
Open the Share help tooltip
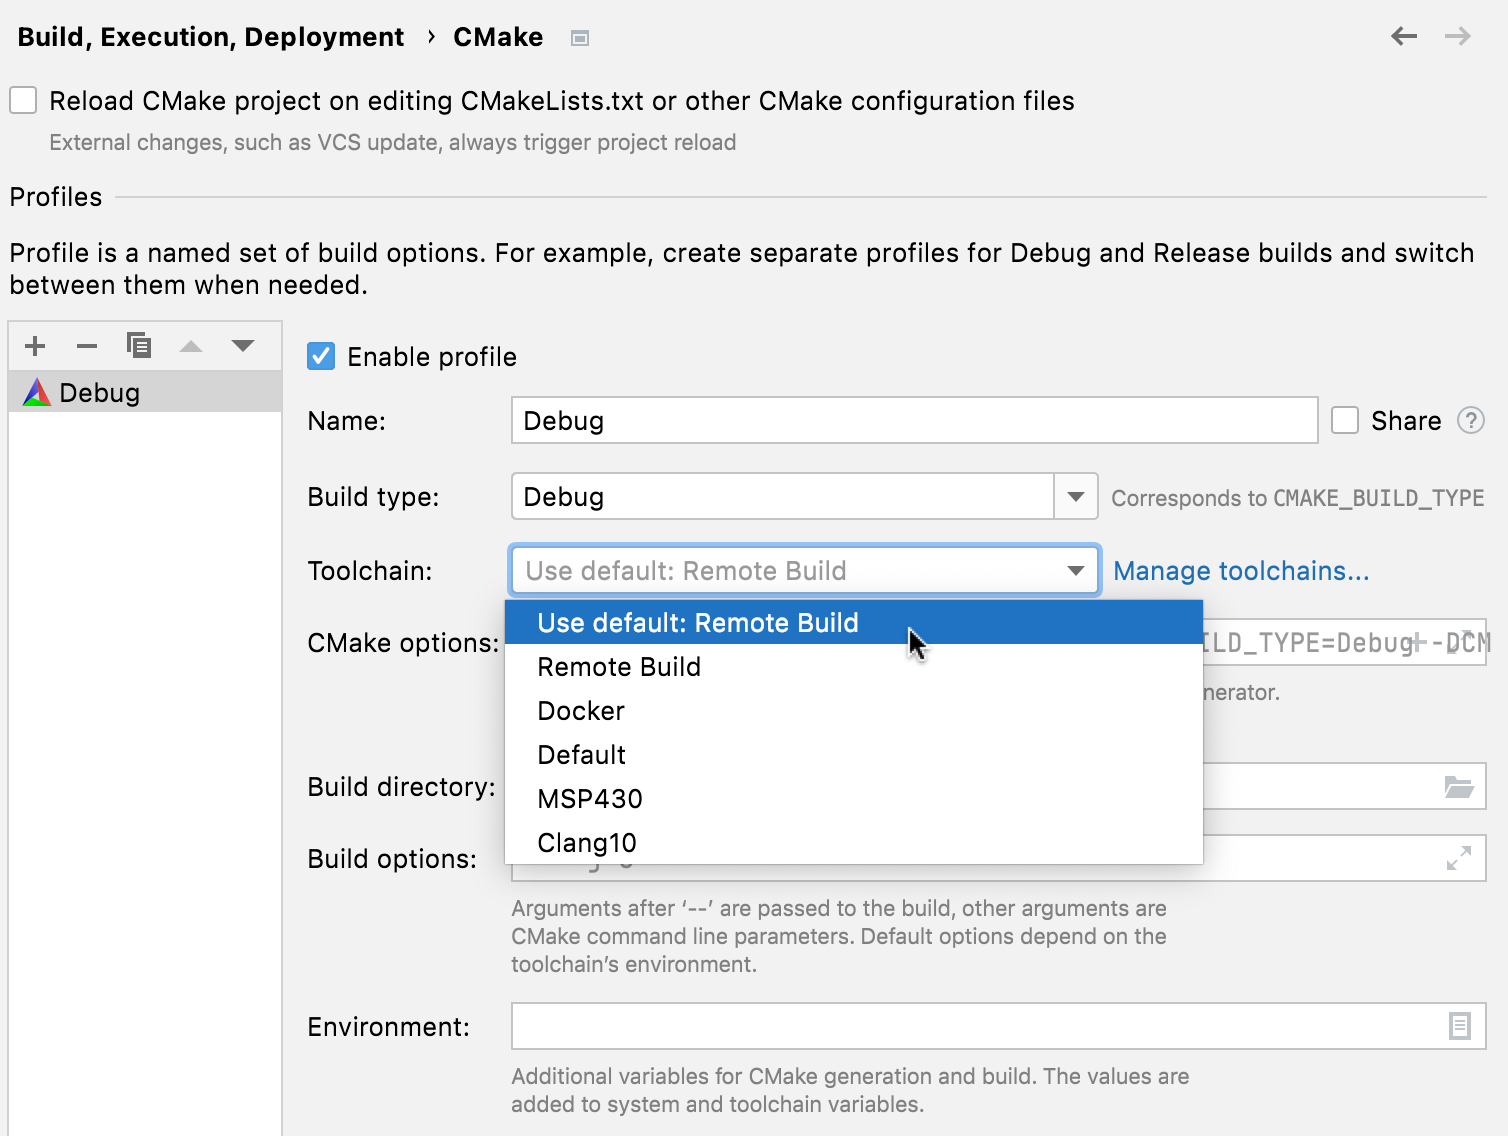[1471, 421]
